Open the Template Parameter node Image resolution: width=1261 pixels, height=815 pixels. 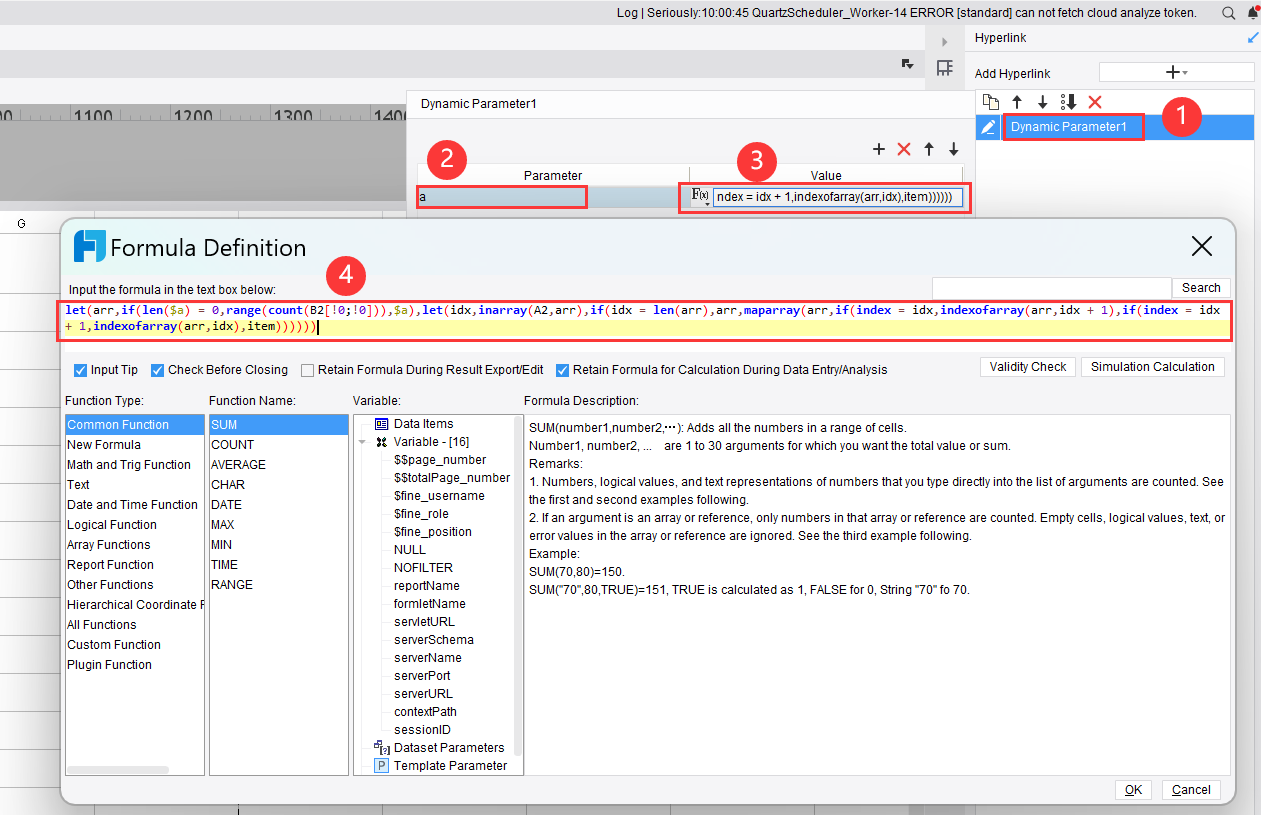[x=450, y=766]
